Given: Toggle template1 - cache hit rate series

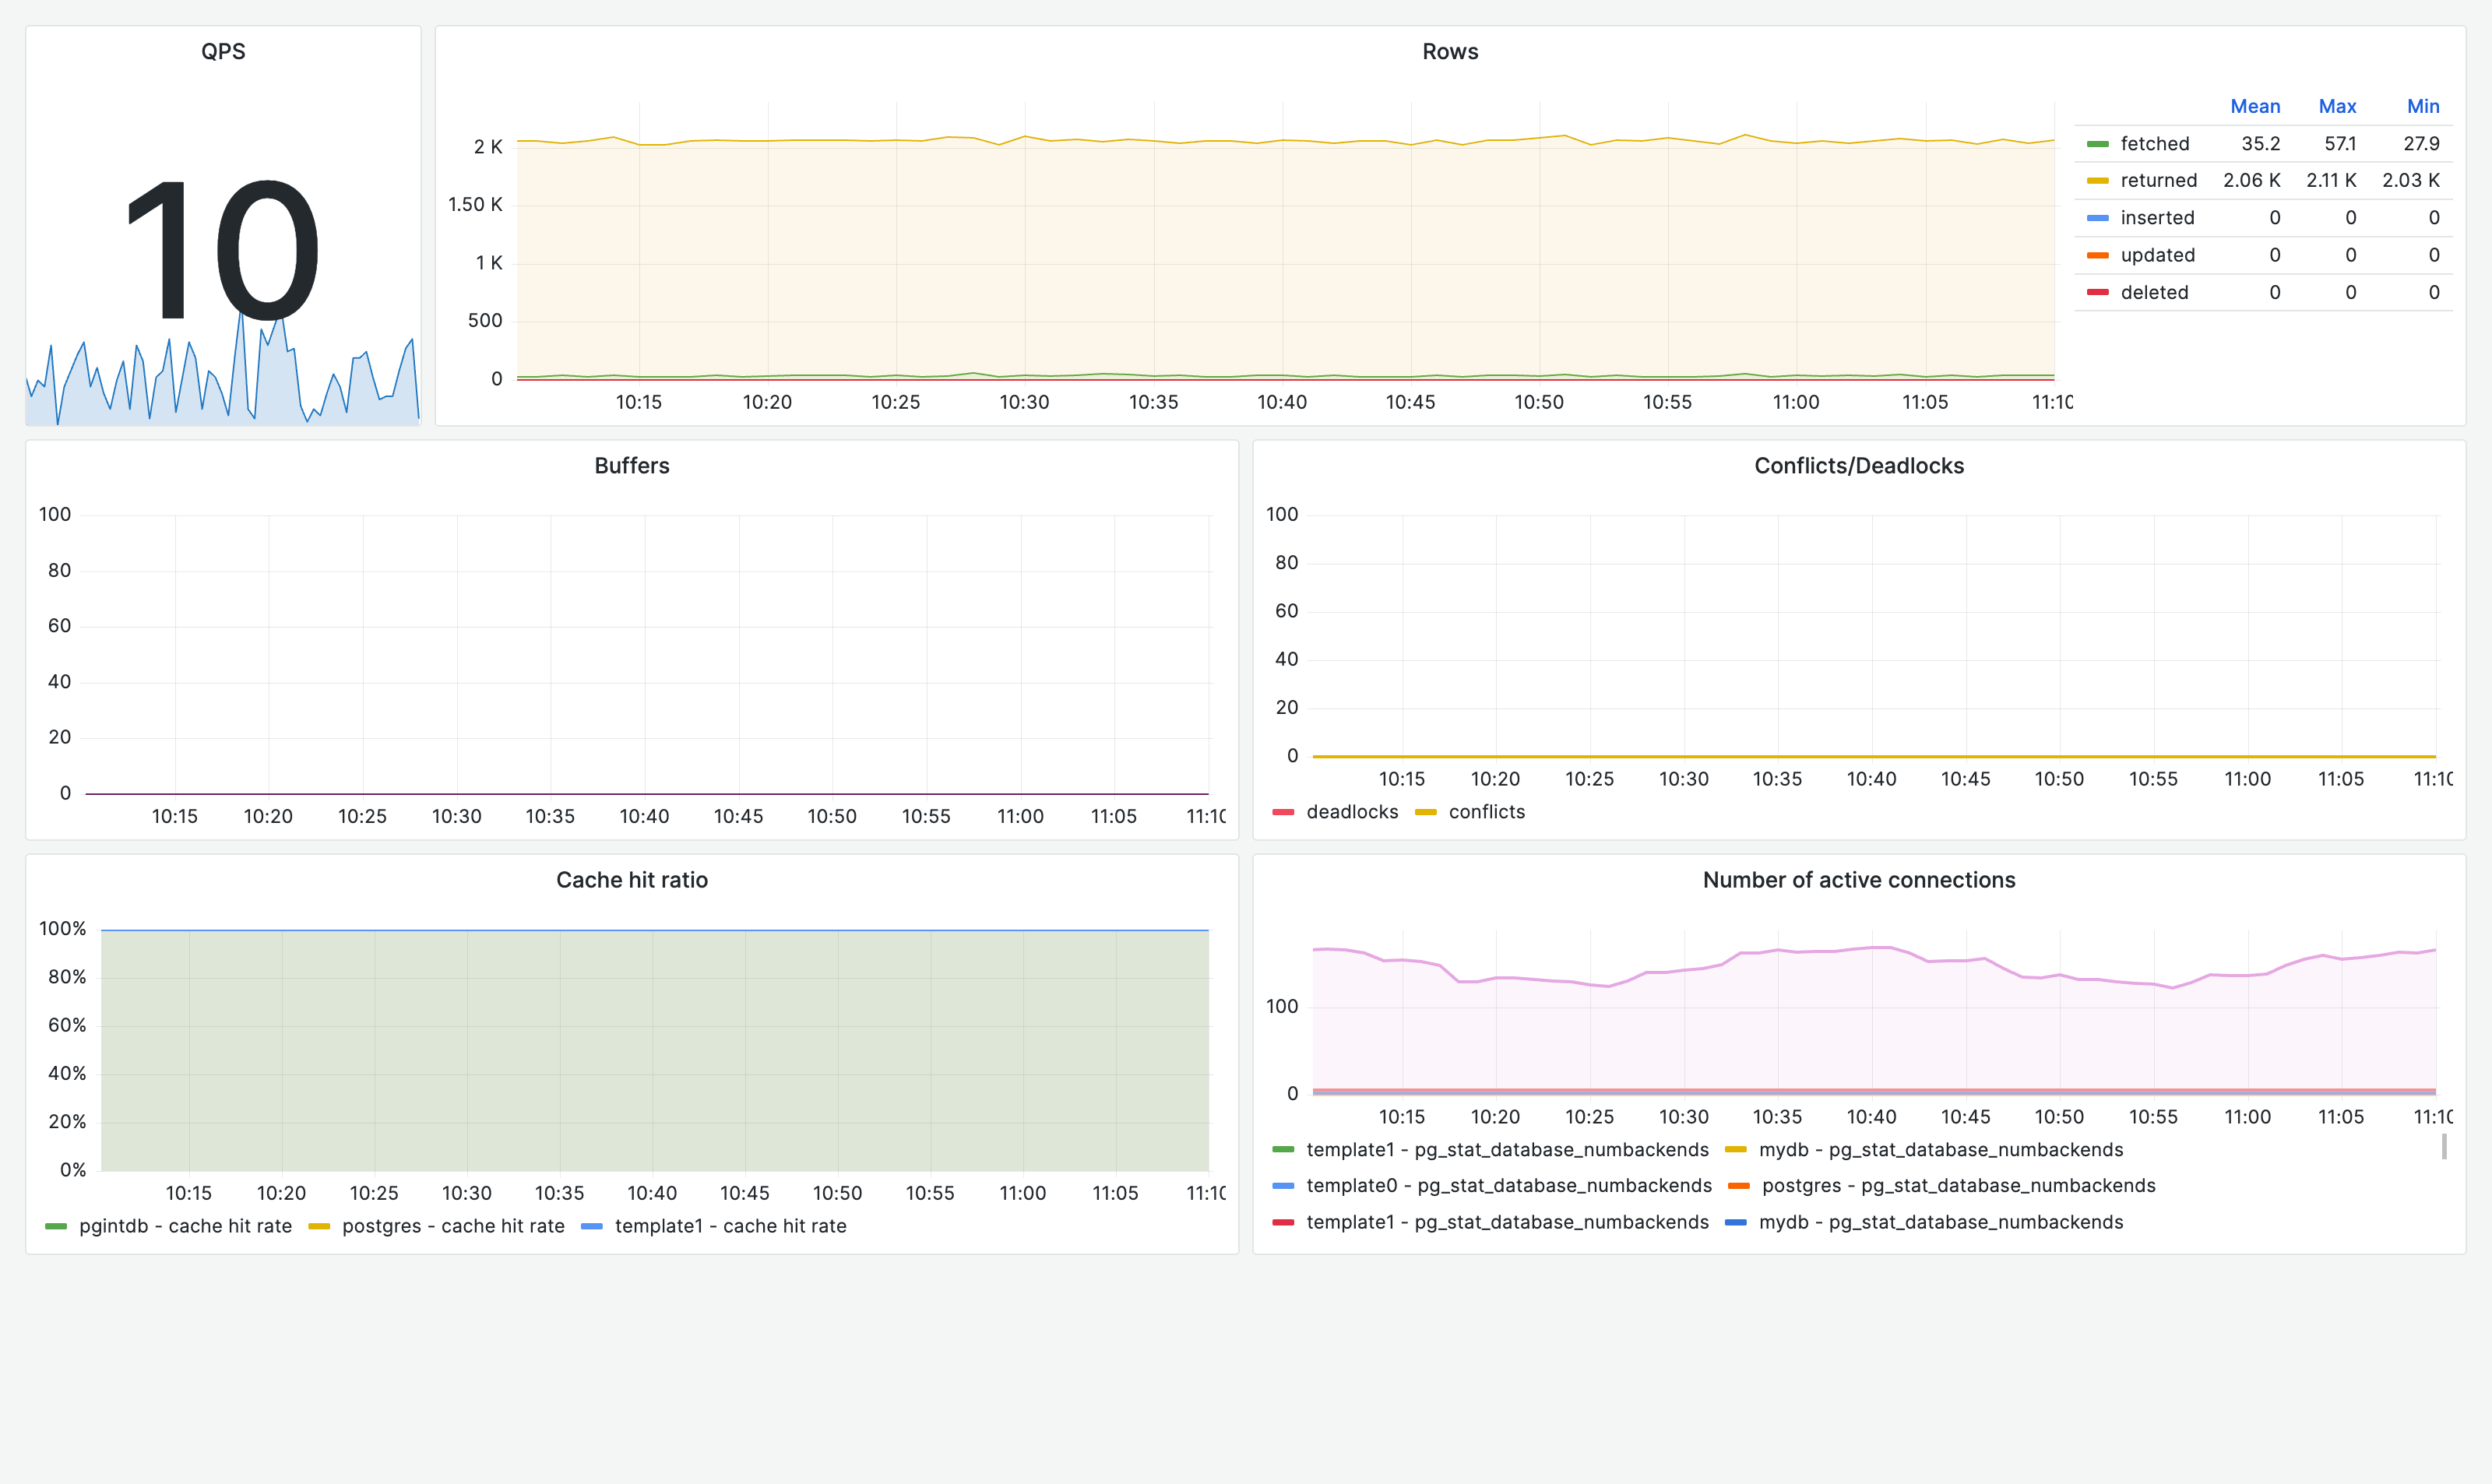Looking at the screenshot, I should coord(730,1226).
